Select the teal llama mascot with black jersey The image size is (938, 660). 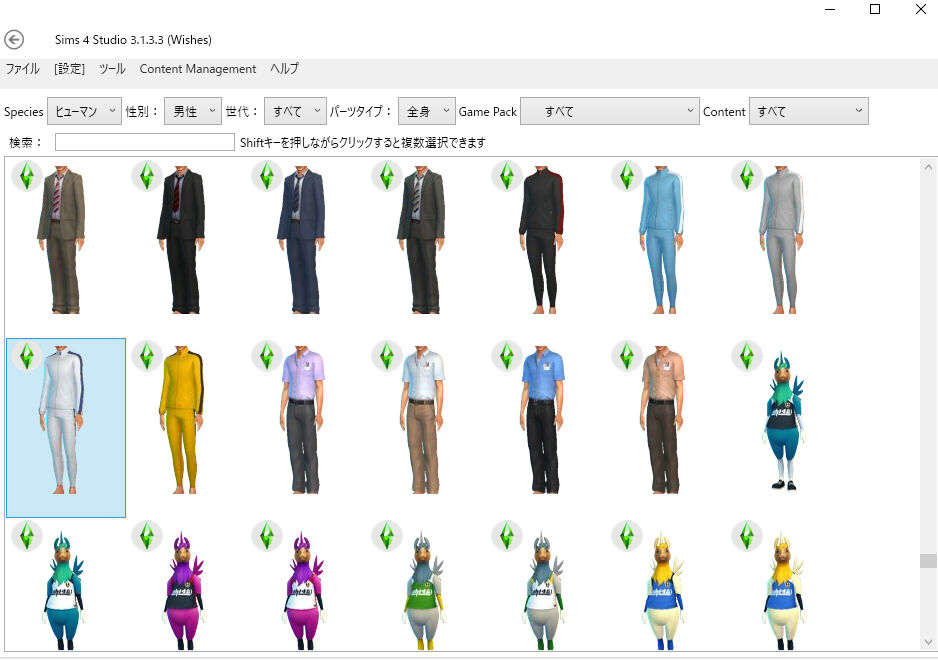[x=784, y=421]
